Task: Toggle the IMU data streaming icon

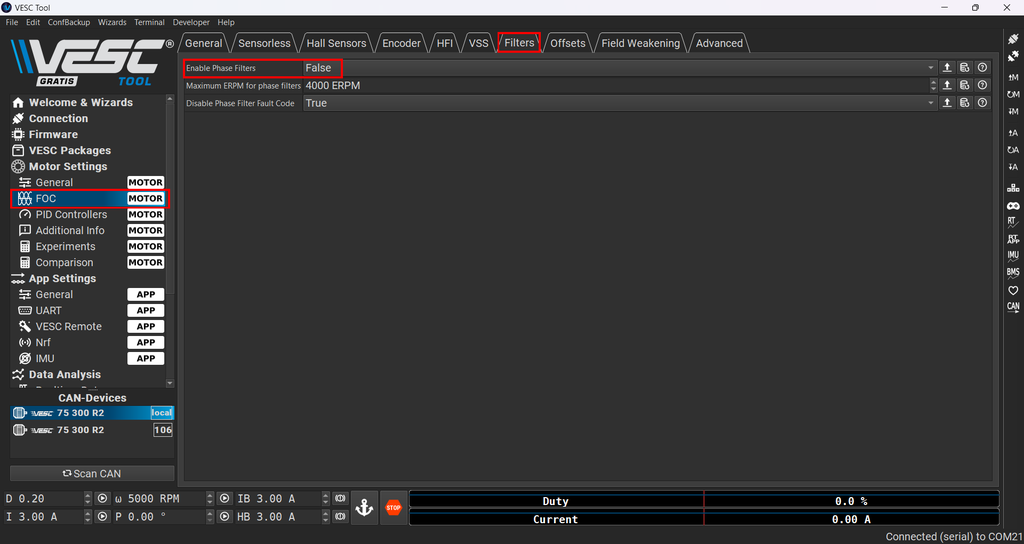Action: (1013, 256)
